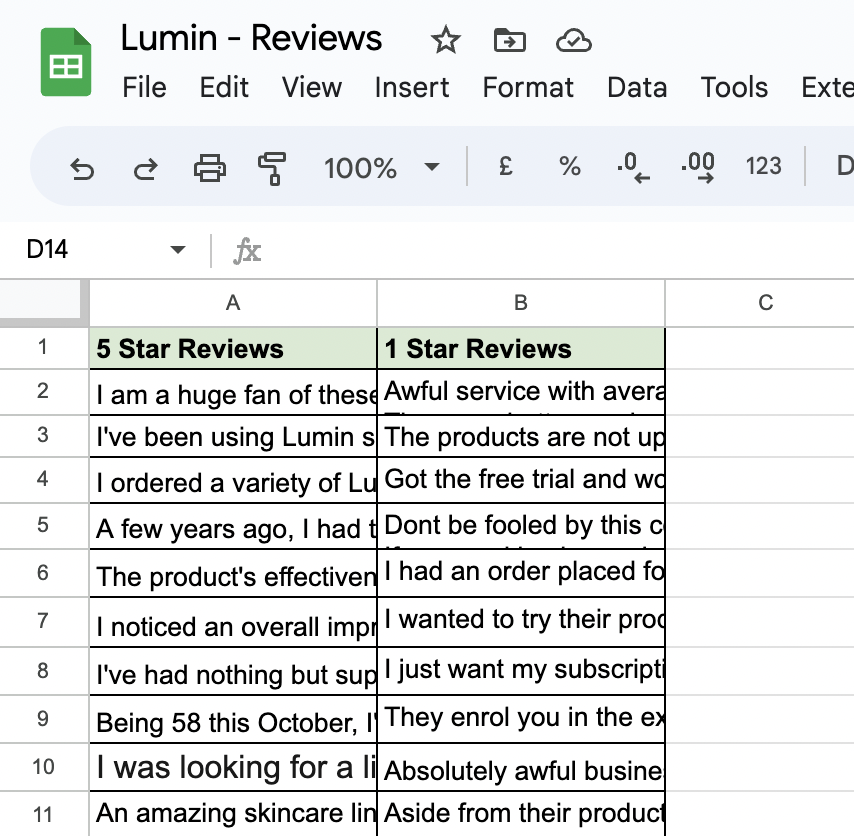The width and height of the screenshot is (854, 836).
Task: Check the cloud document status icon
Action: click(x=573, y=40)
